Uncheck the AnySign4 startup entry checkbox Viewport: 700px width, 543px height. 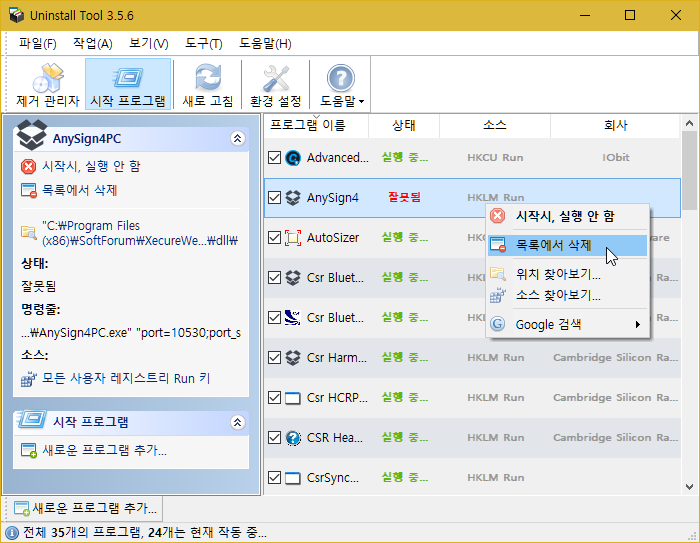275,197
